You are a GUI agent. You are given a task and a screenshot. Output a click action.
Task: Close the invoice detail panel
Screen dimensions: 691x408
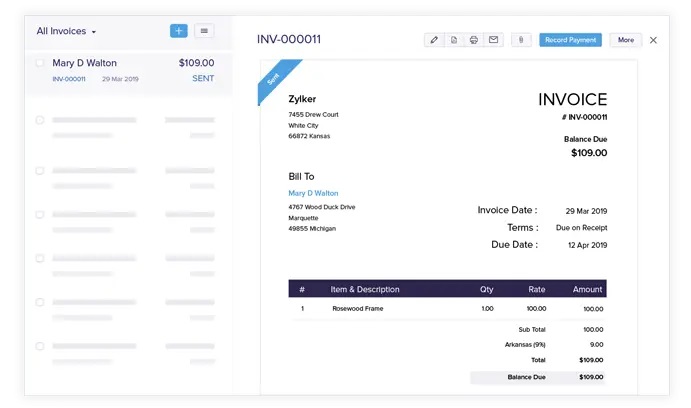pyautogui.click(x=653, y=40)
